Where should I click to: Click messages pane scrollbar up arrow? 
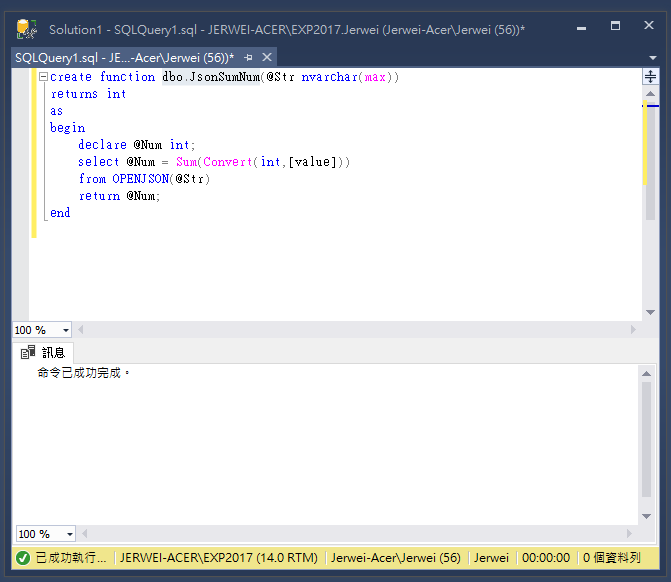pyautogui.click(x=647, y=374)
